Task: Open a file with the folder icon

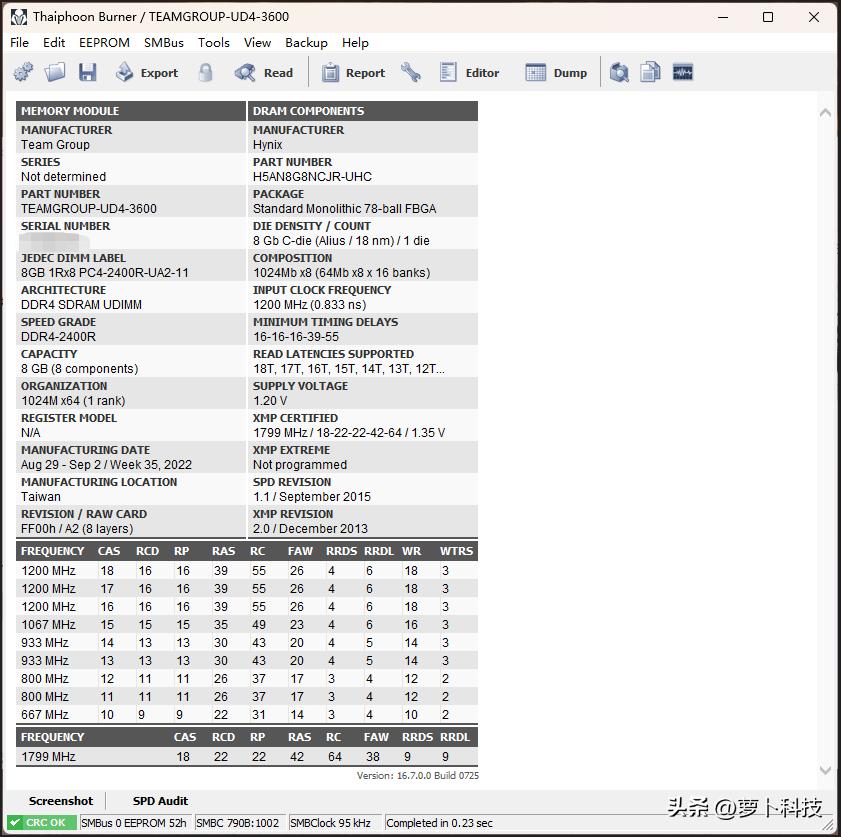Action: pyautogui.click(x=55, y=72)
